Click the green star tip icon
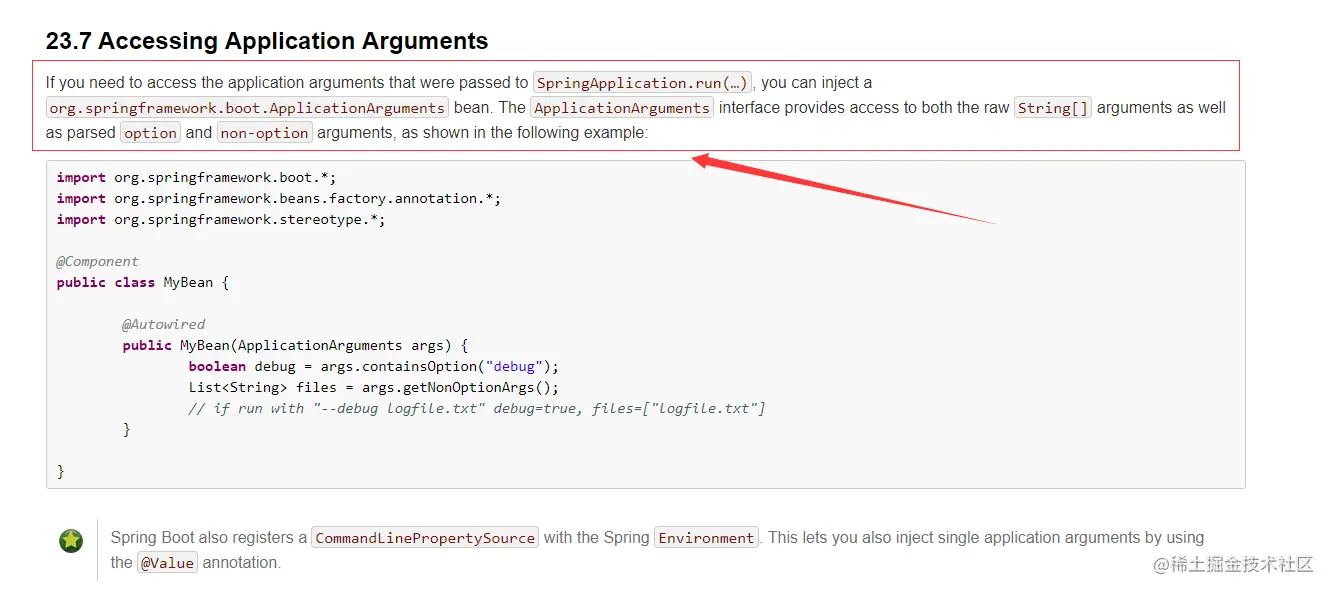The image size is (1332, 593). [x=71, y=541]
